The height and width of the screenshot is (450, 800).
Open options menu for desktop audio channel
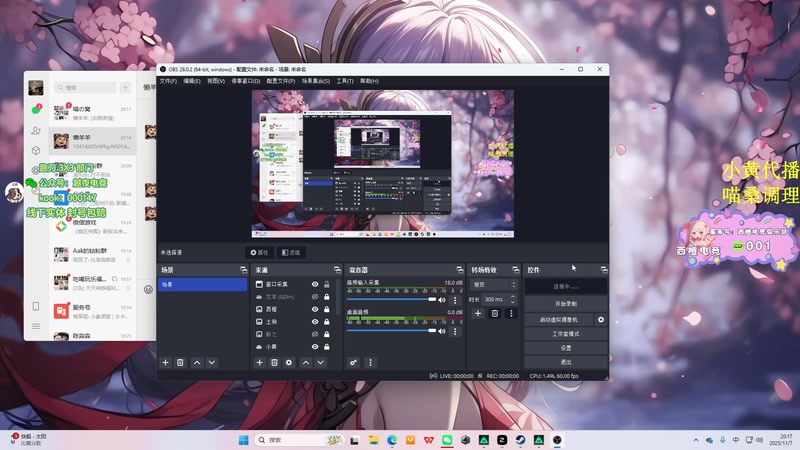pos(455,331)
